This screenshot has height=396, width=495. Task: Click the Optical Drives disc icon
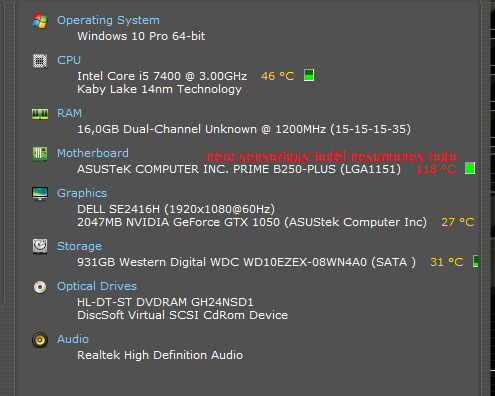40,287
